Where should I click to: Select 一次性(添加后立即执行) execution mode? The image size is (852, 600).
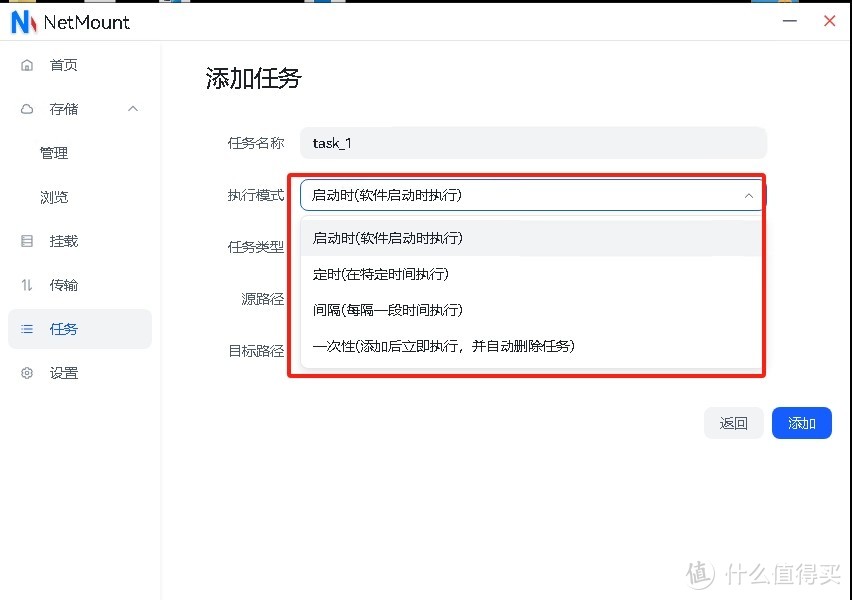(x=445, y=347)
